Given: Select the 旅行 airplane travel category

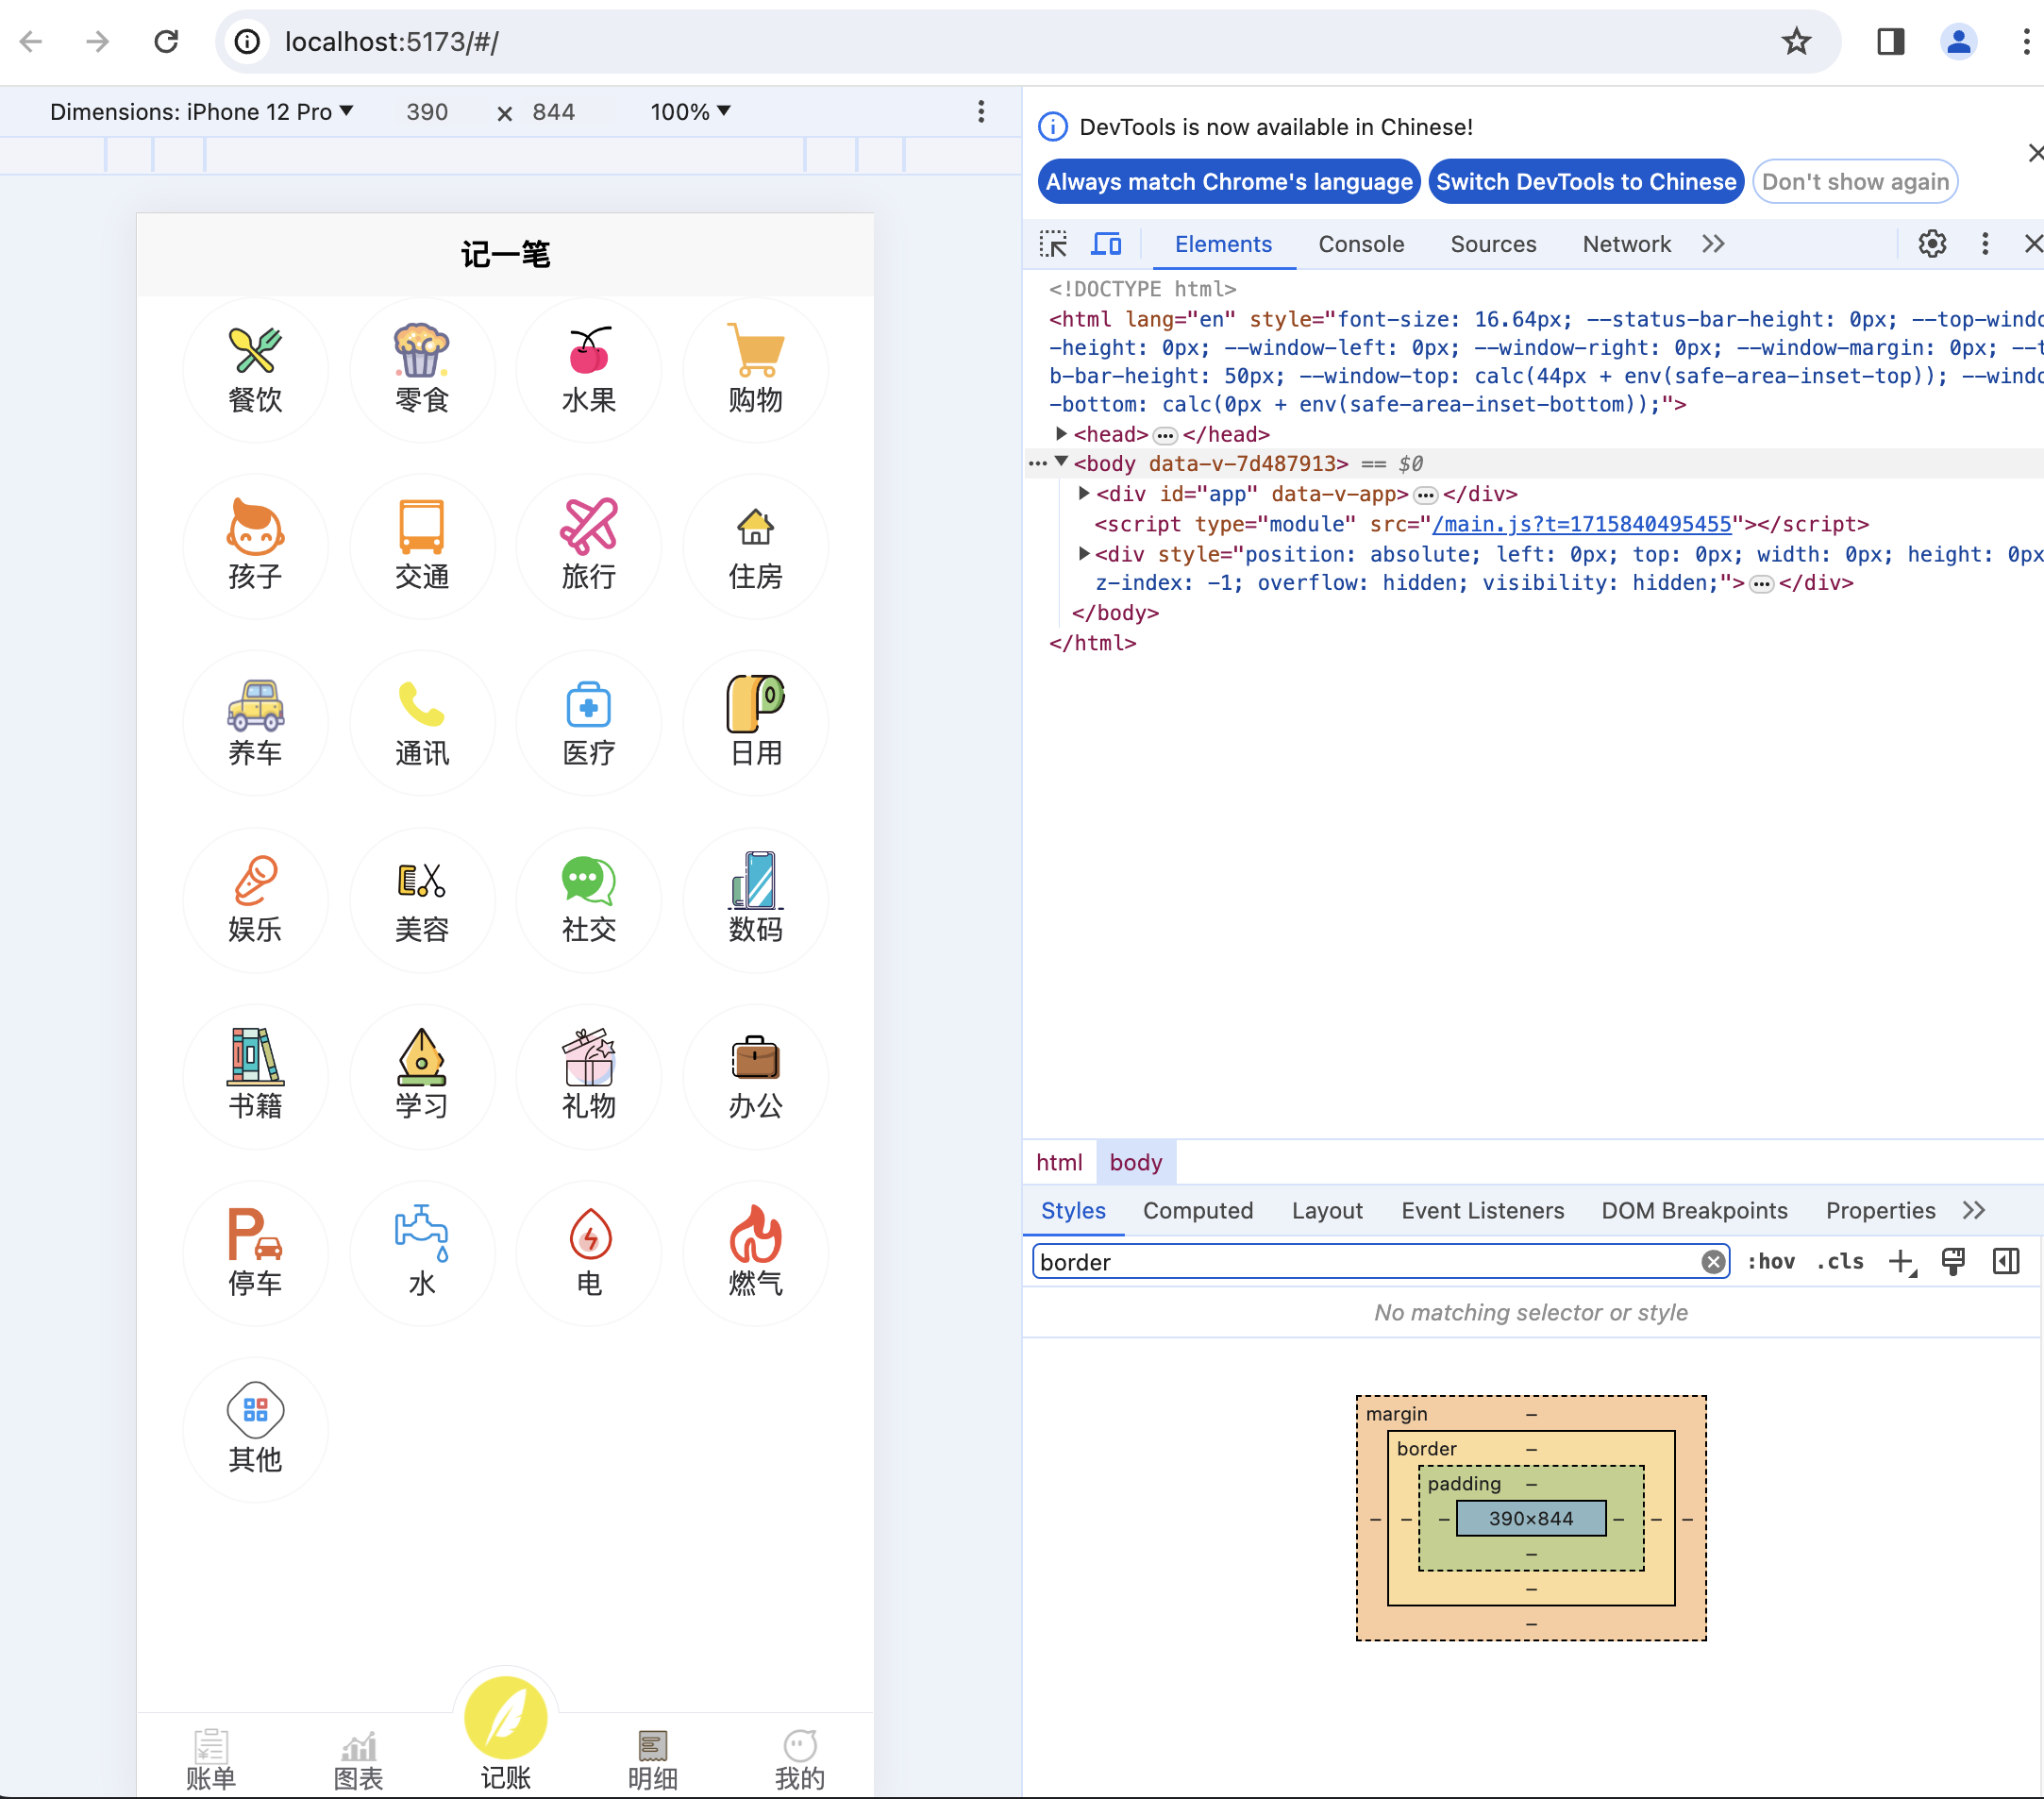Looking at the screenshot, I should click(589, 547).
